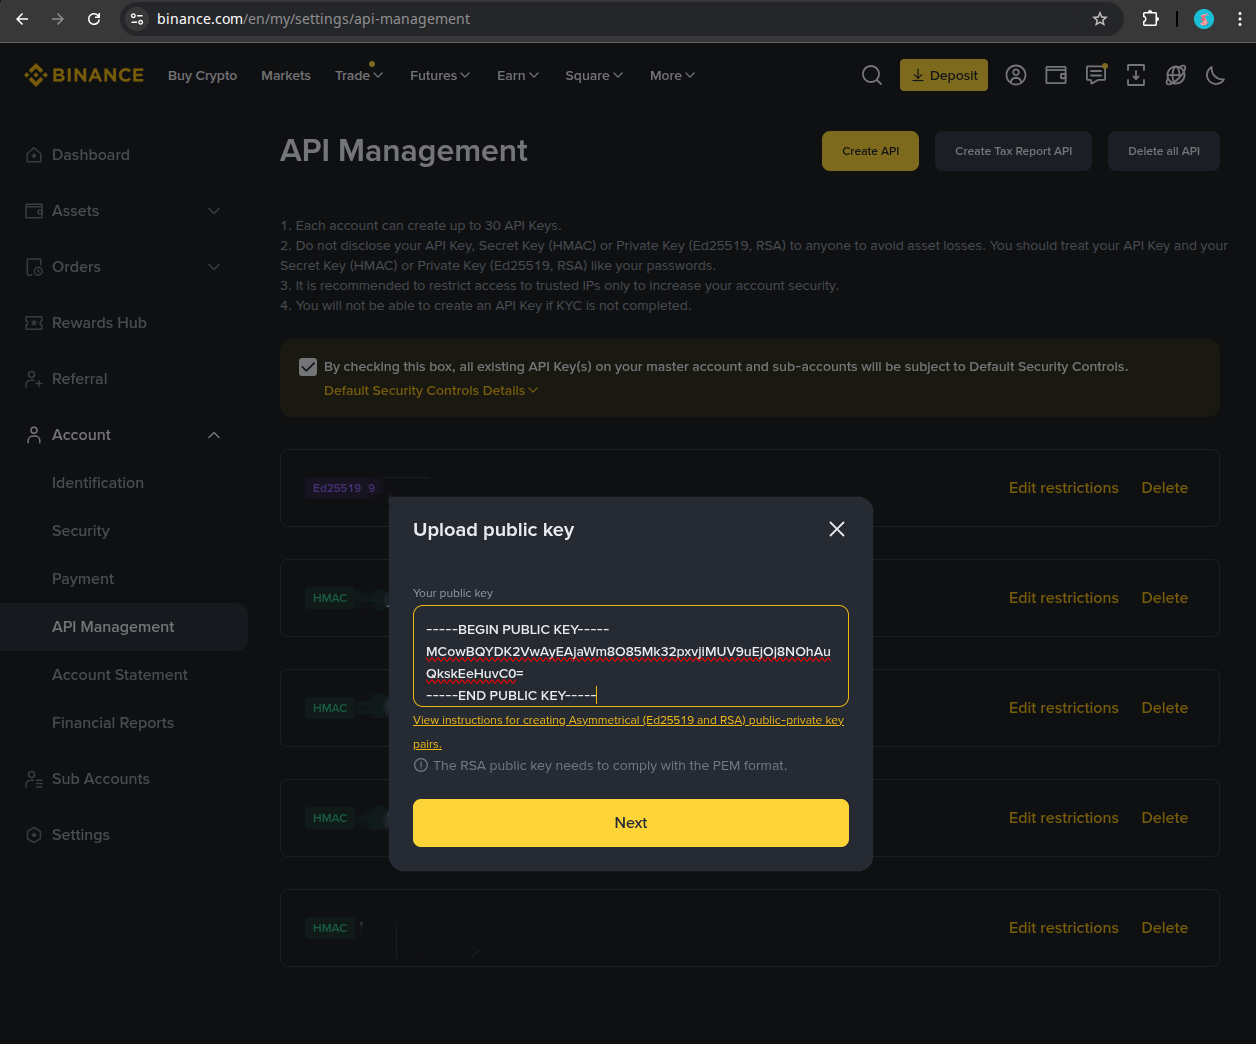This screenshot has width=1256, height=1044.
Task: Click the Binance logo
Action: point(84,75)
